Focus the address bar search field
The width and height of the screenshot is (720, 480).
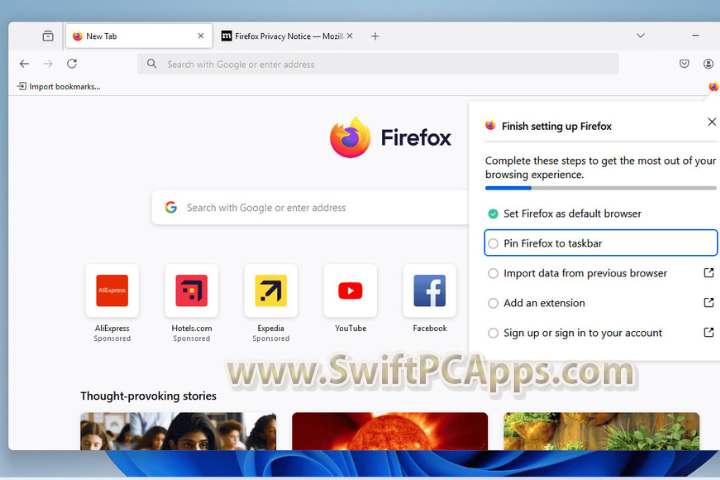pyautogui.click(x=378, y=64)
